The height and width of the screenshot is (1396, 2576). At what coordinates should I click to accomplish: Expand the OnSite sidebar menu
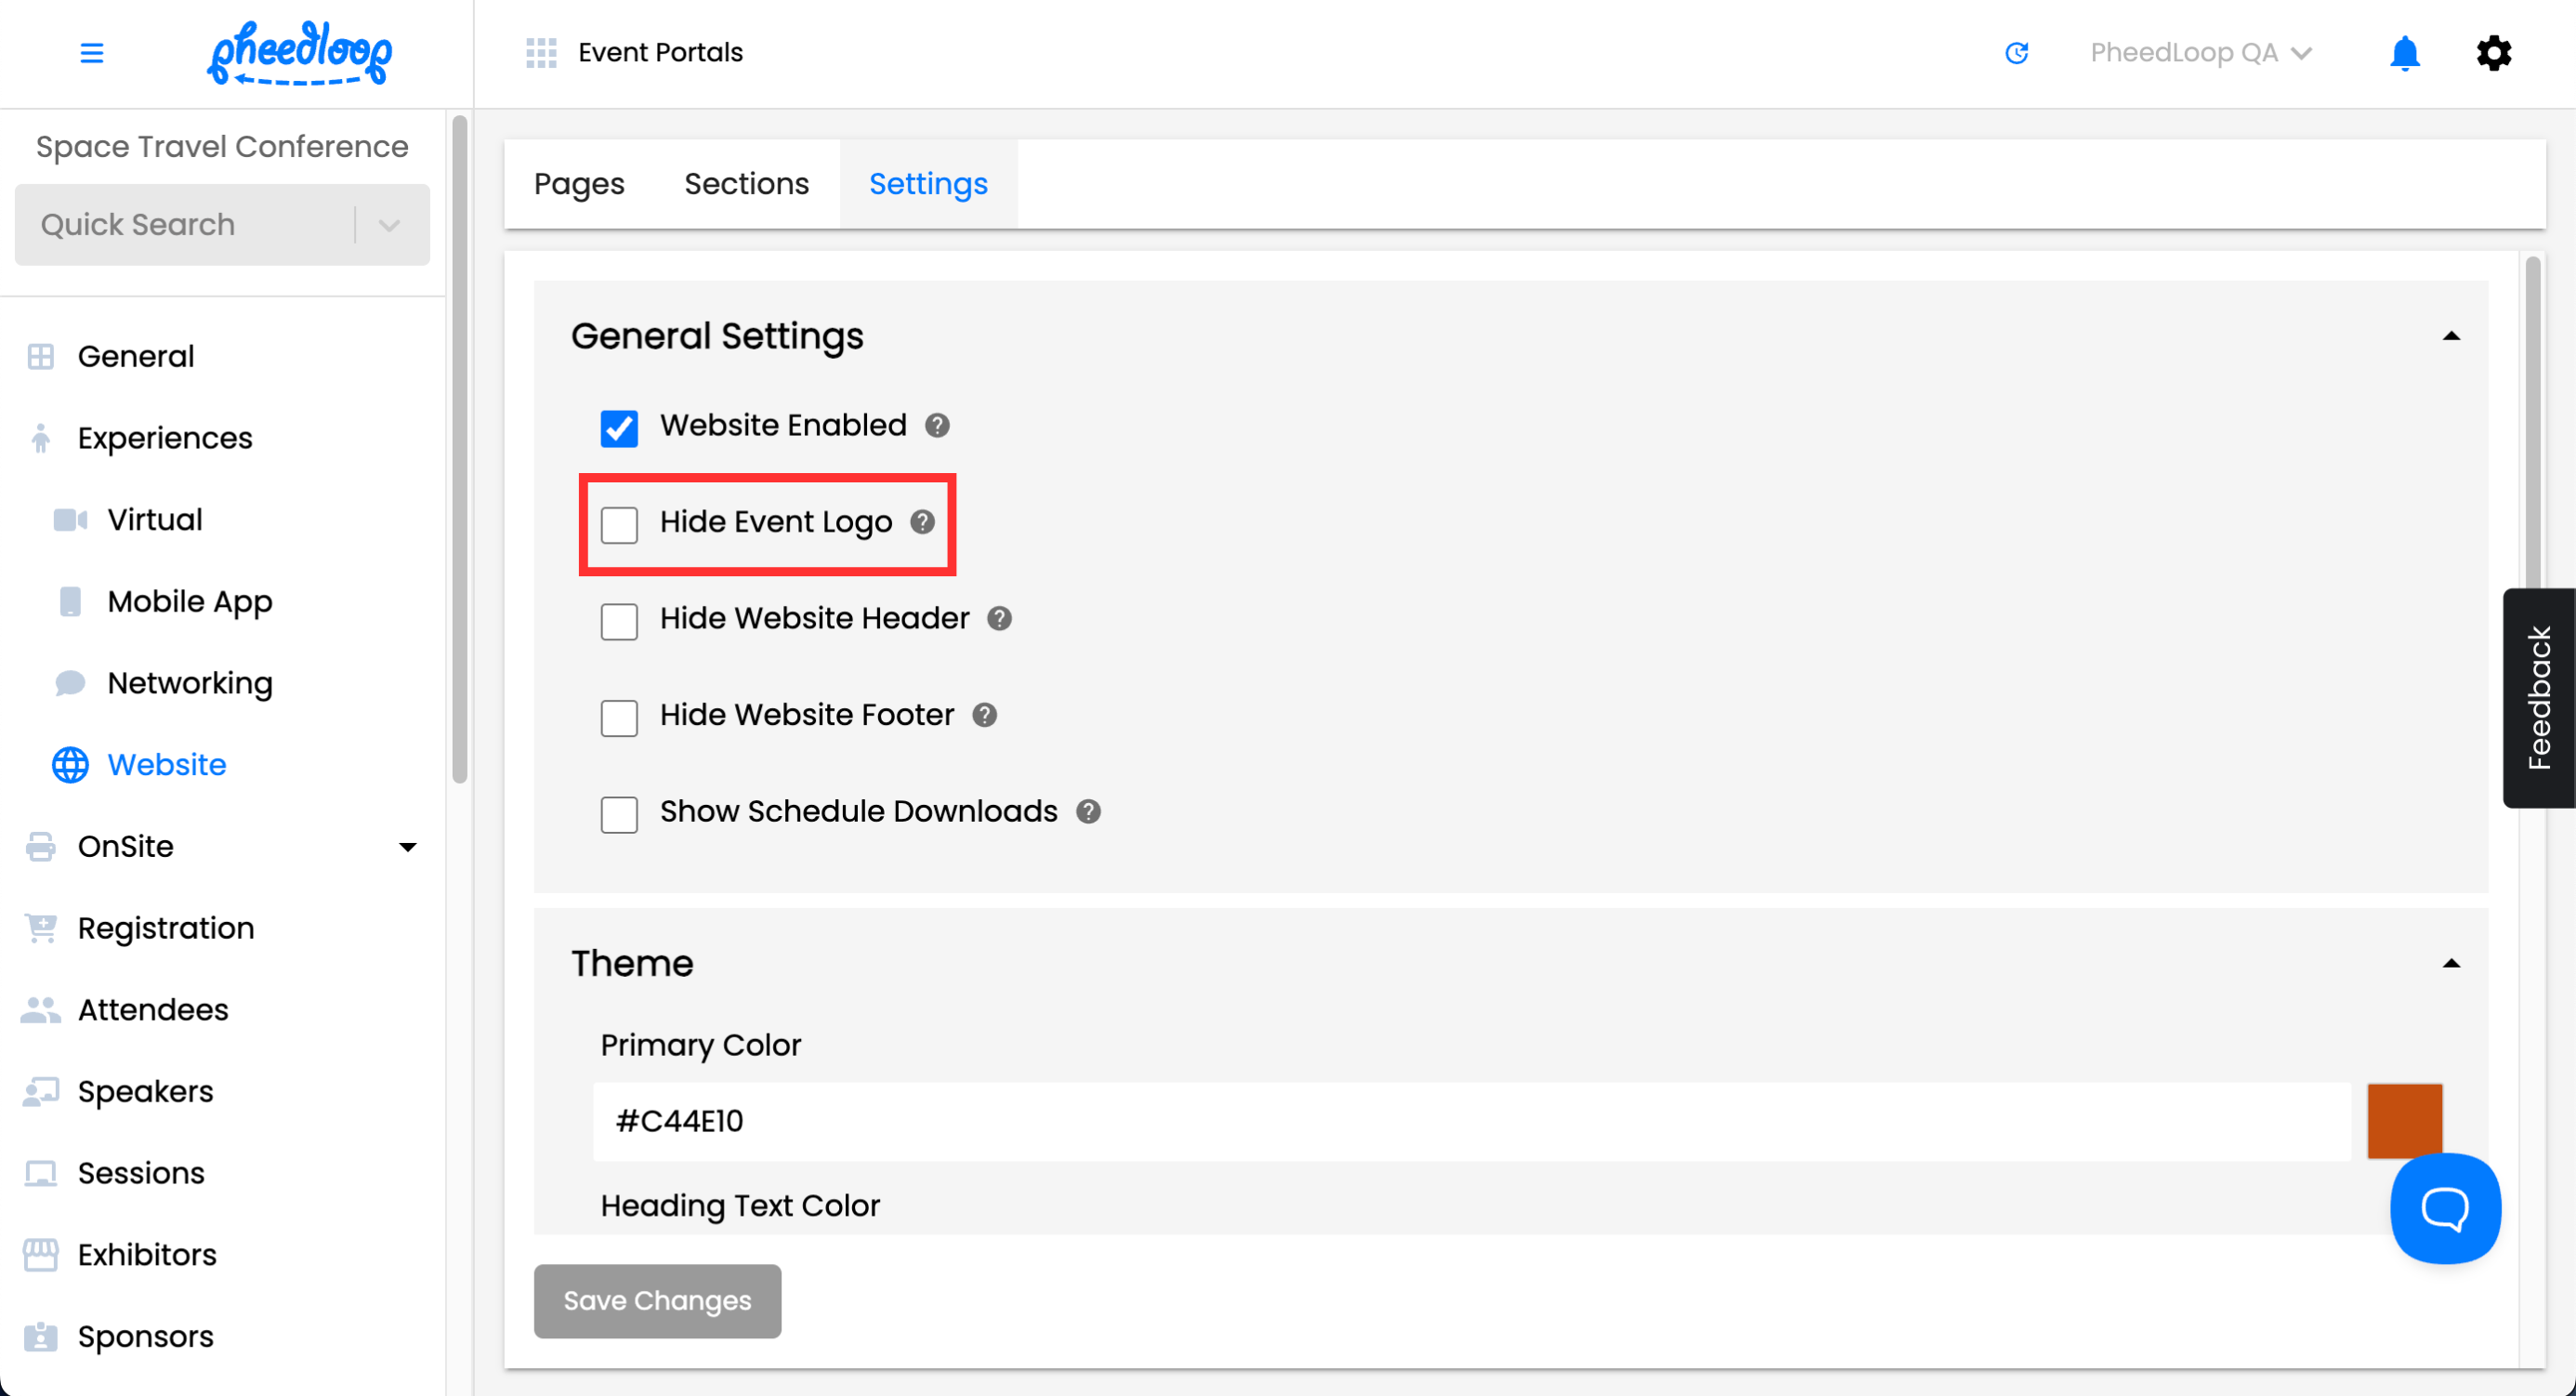pos(407,847)
